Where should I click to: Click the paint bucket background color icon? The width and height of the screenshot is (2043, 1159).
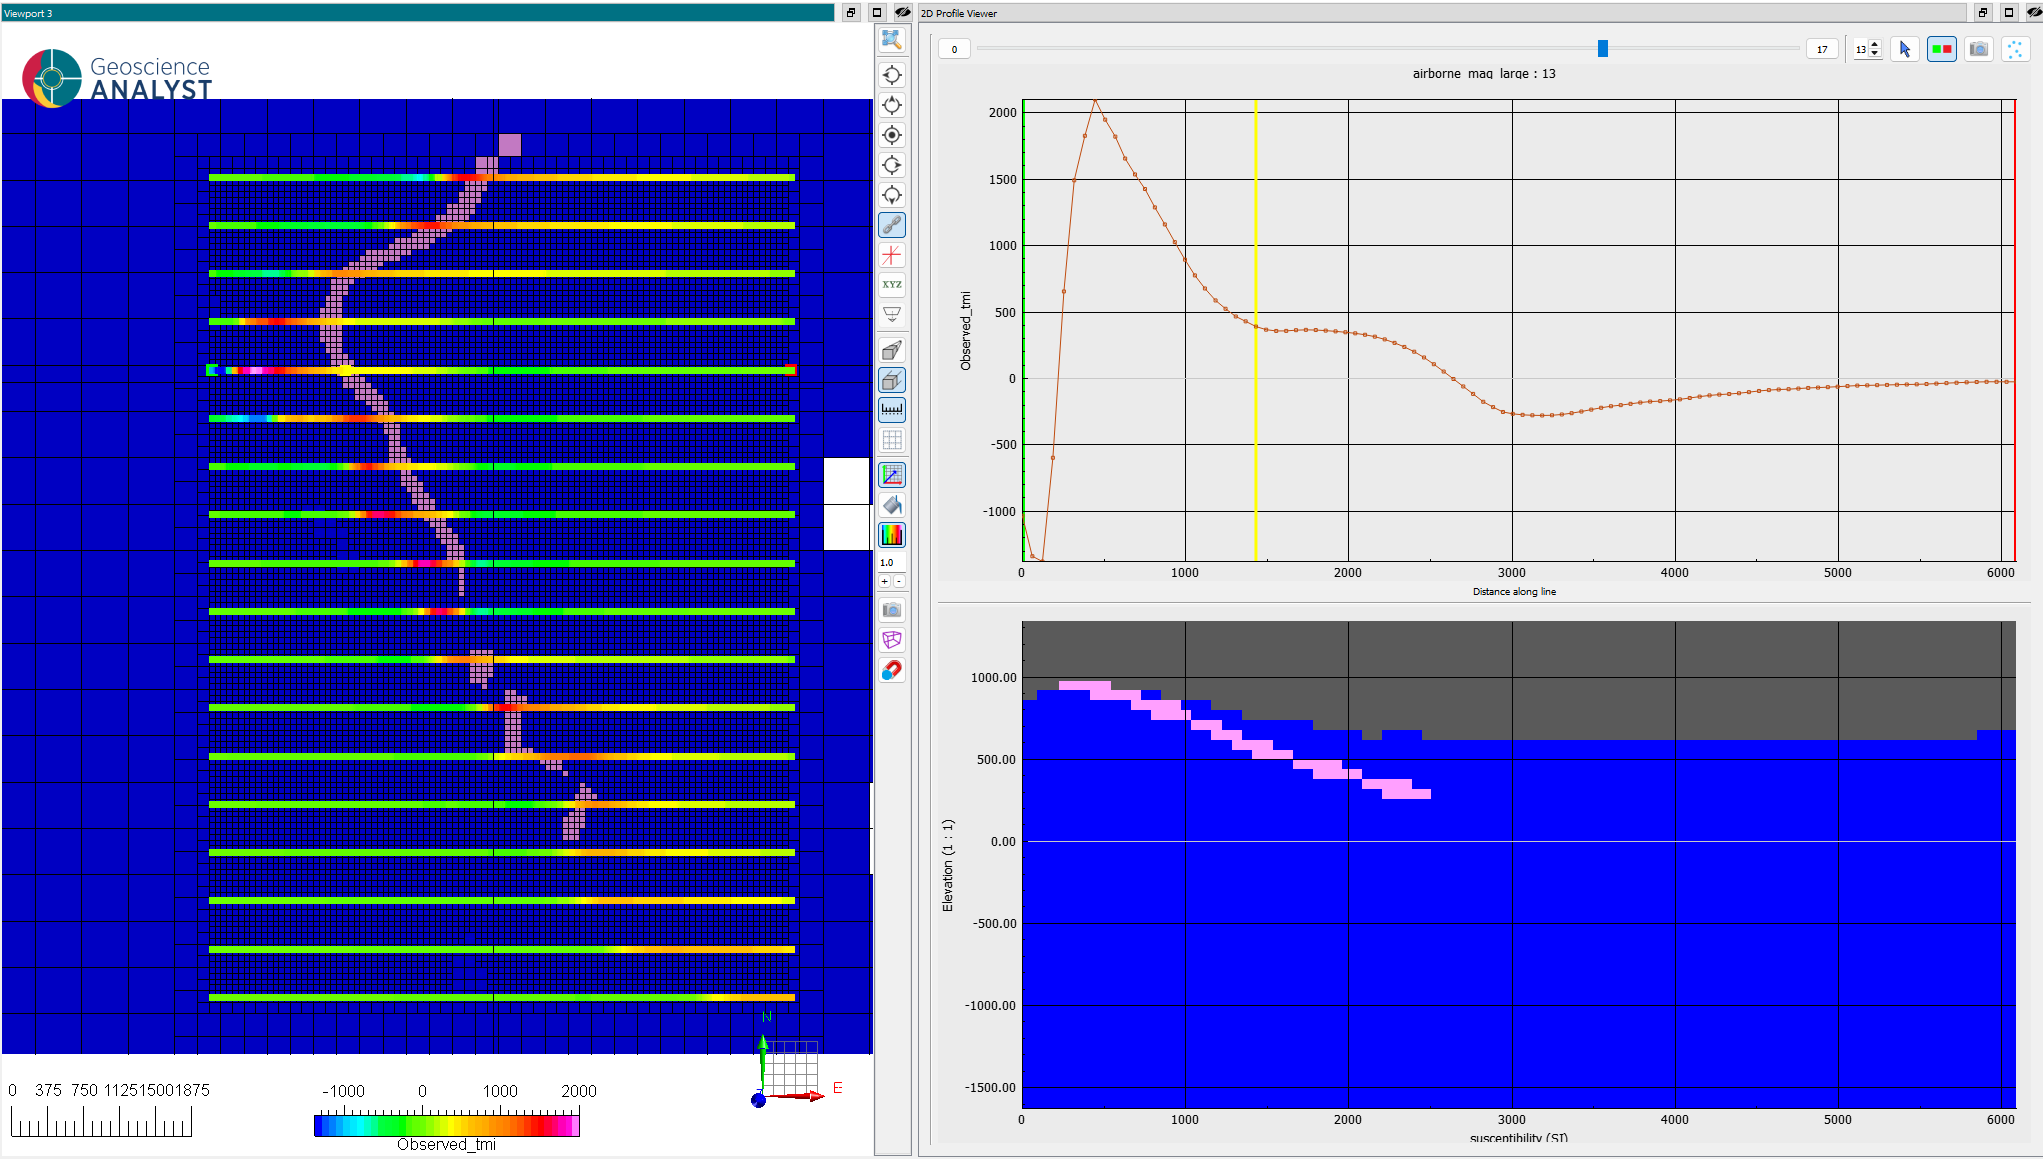click(x=891, y=505)
